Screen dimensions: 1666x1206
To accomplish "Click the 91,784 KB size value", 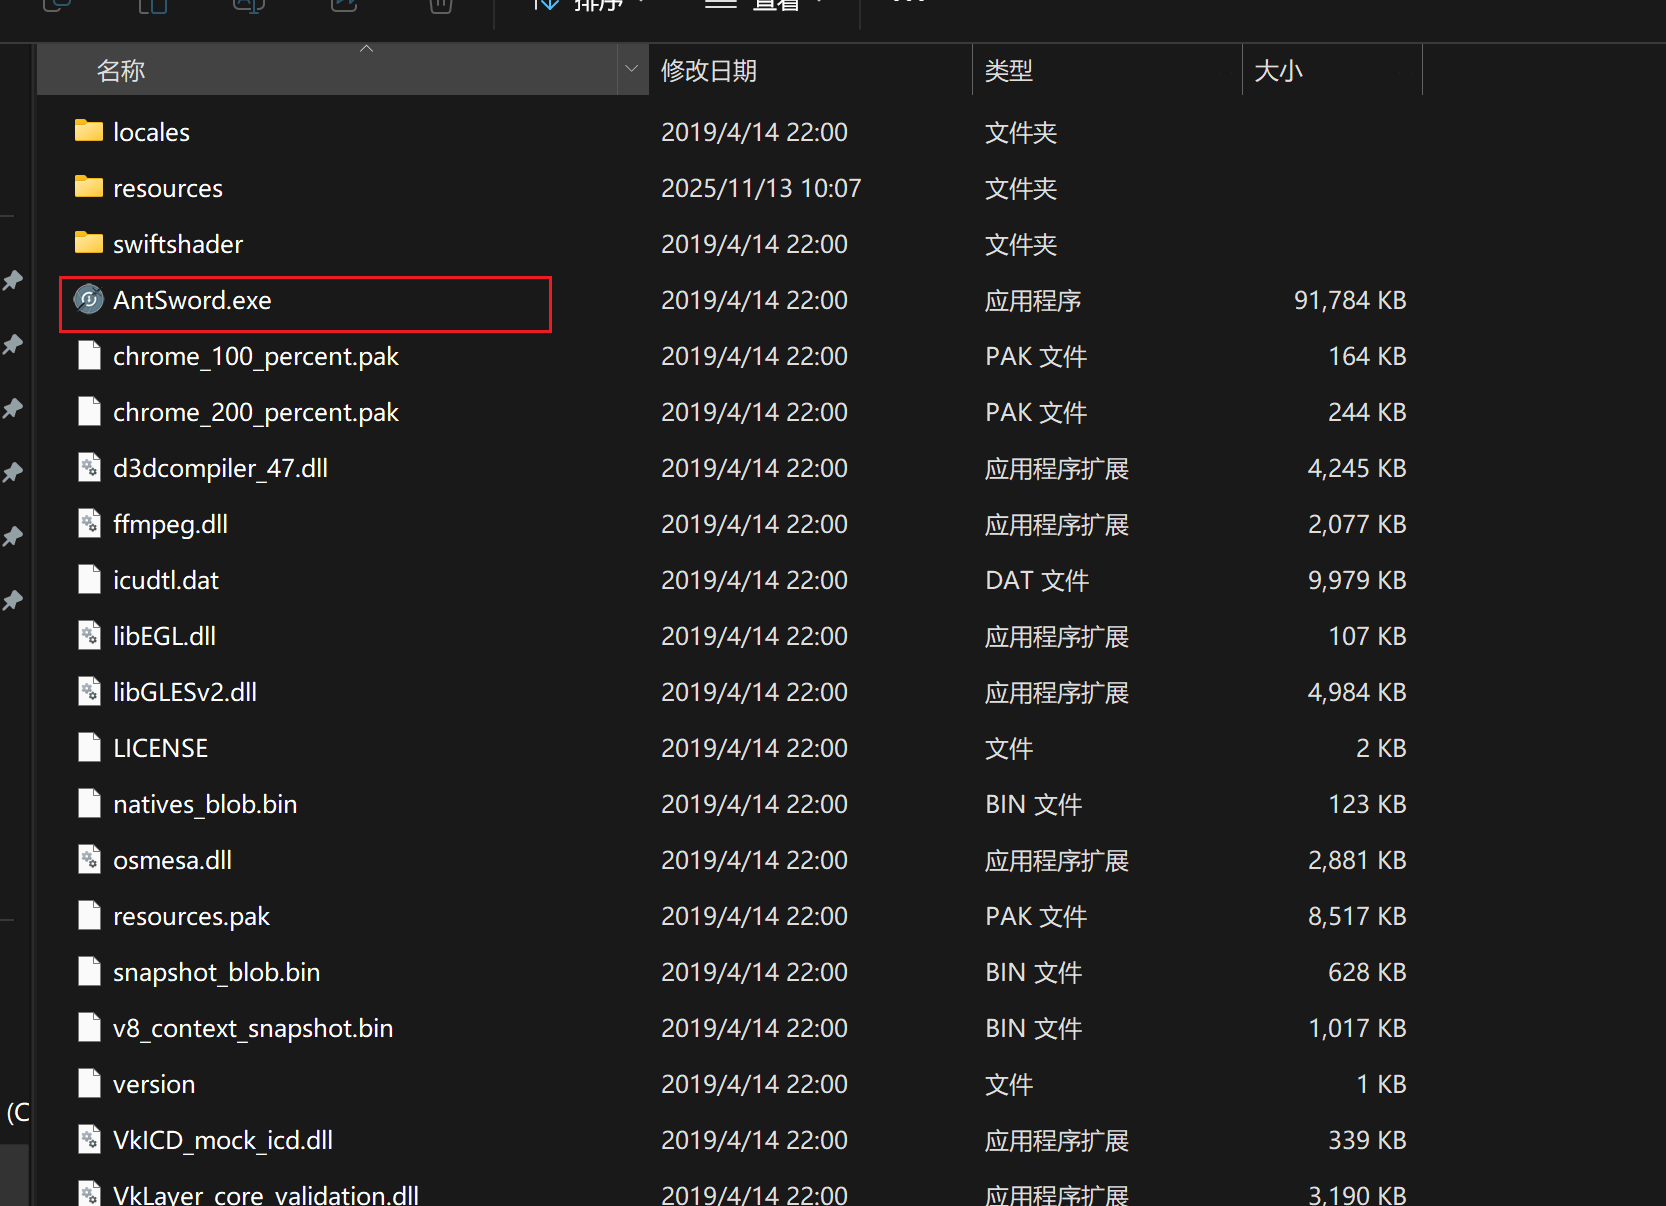I will 1350,300.
